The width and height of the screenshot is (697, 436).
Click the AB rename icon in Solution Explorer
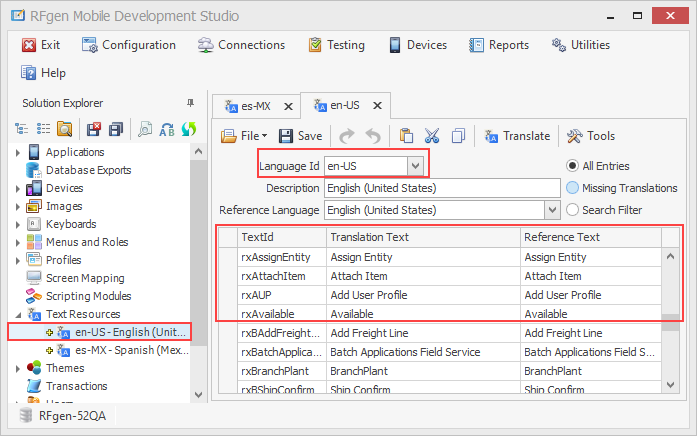click(167, 128)
